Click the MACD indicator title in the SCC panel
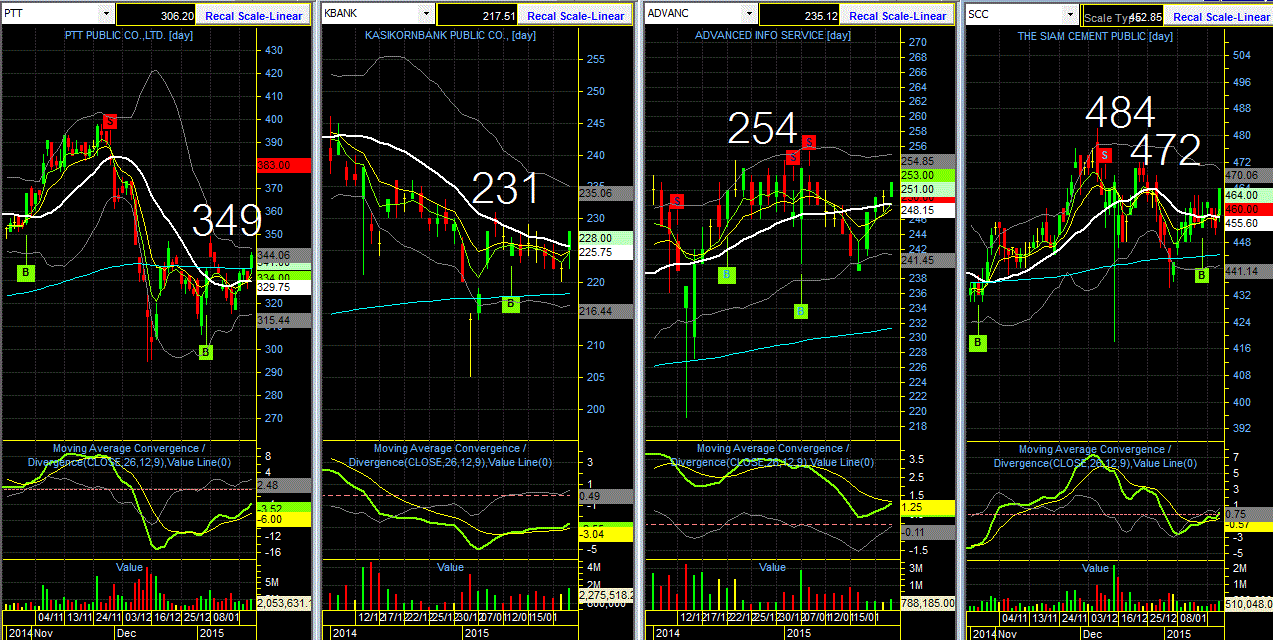 (x=1095, y=455)
